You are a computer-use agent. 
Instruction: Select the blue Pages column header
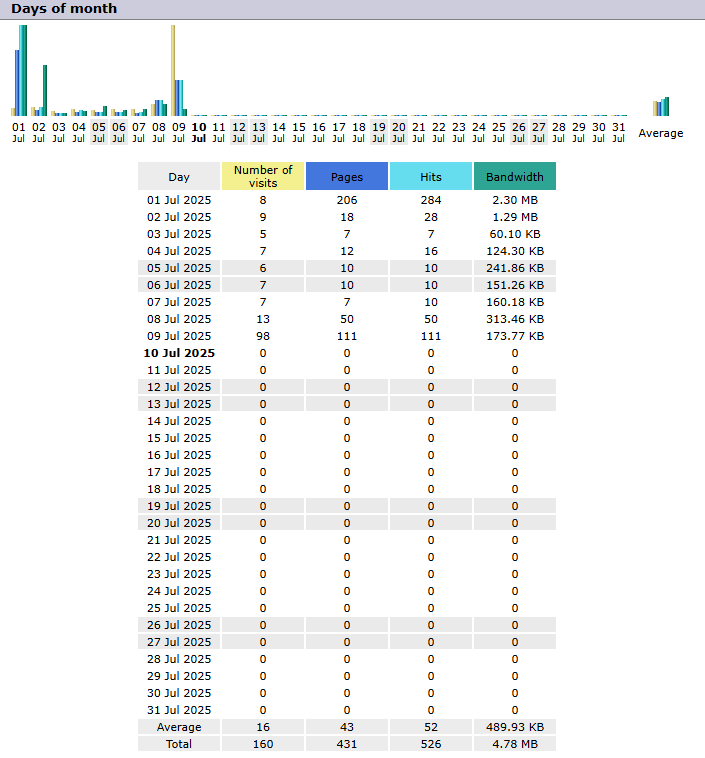point(347,176)
